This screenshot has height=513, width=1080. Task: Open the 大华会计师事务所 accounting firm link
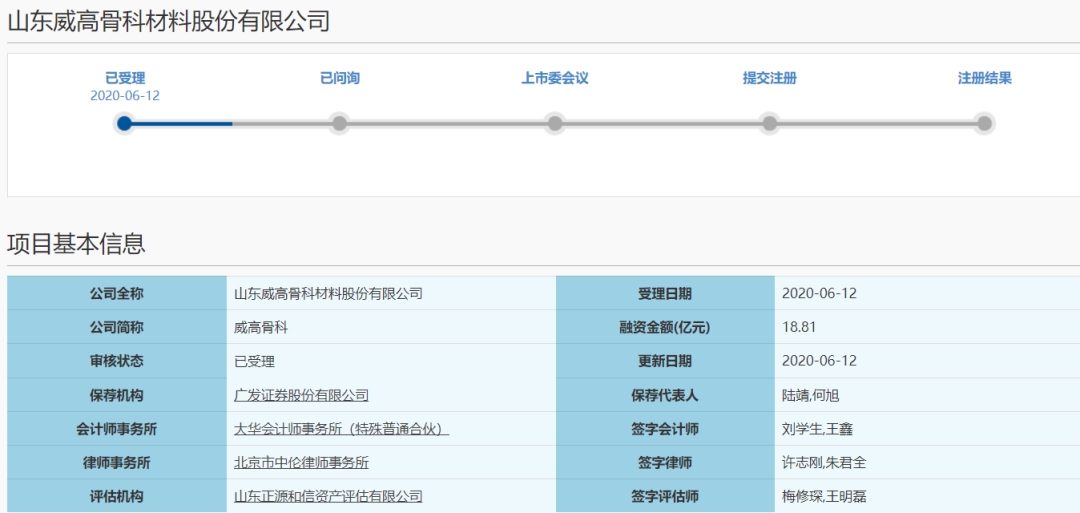coord(341,429)
